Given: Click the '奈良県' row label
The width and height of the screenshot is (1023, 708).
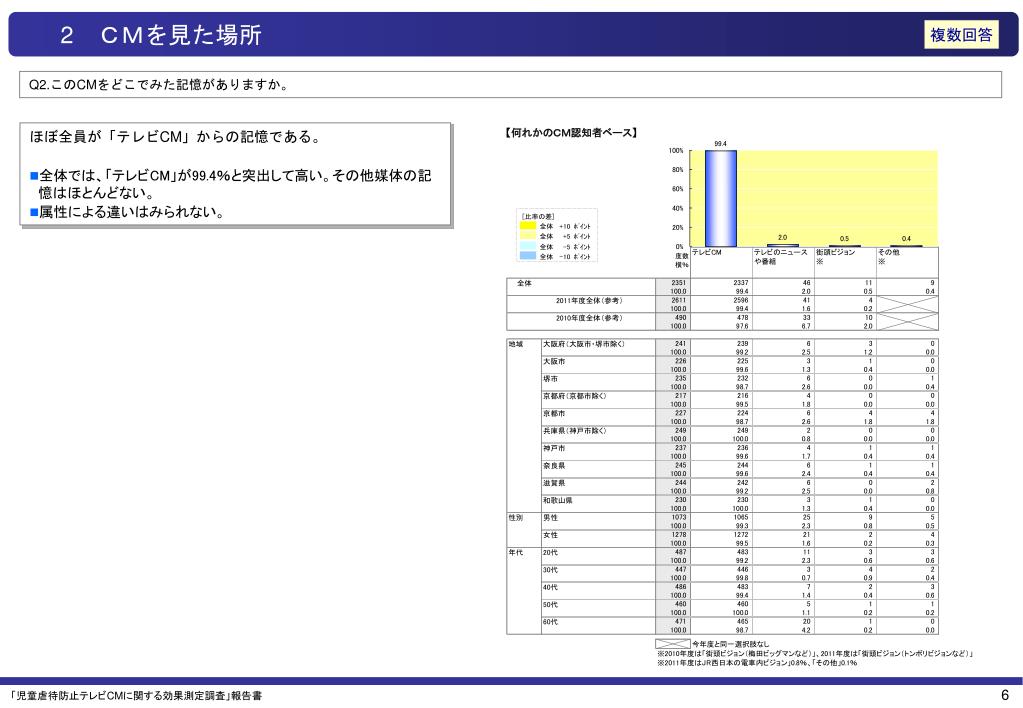Looking at the screenshot, I should pyautogui.click(x=554, y=466).
